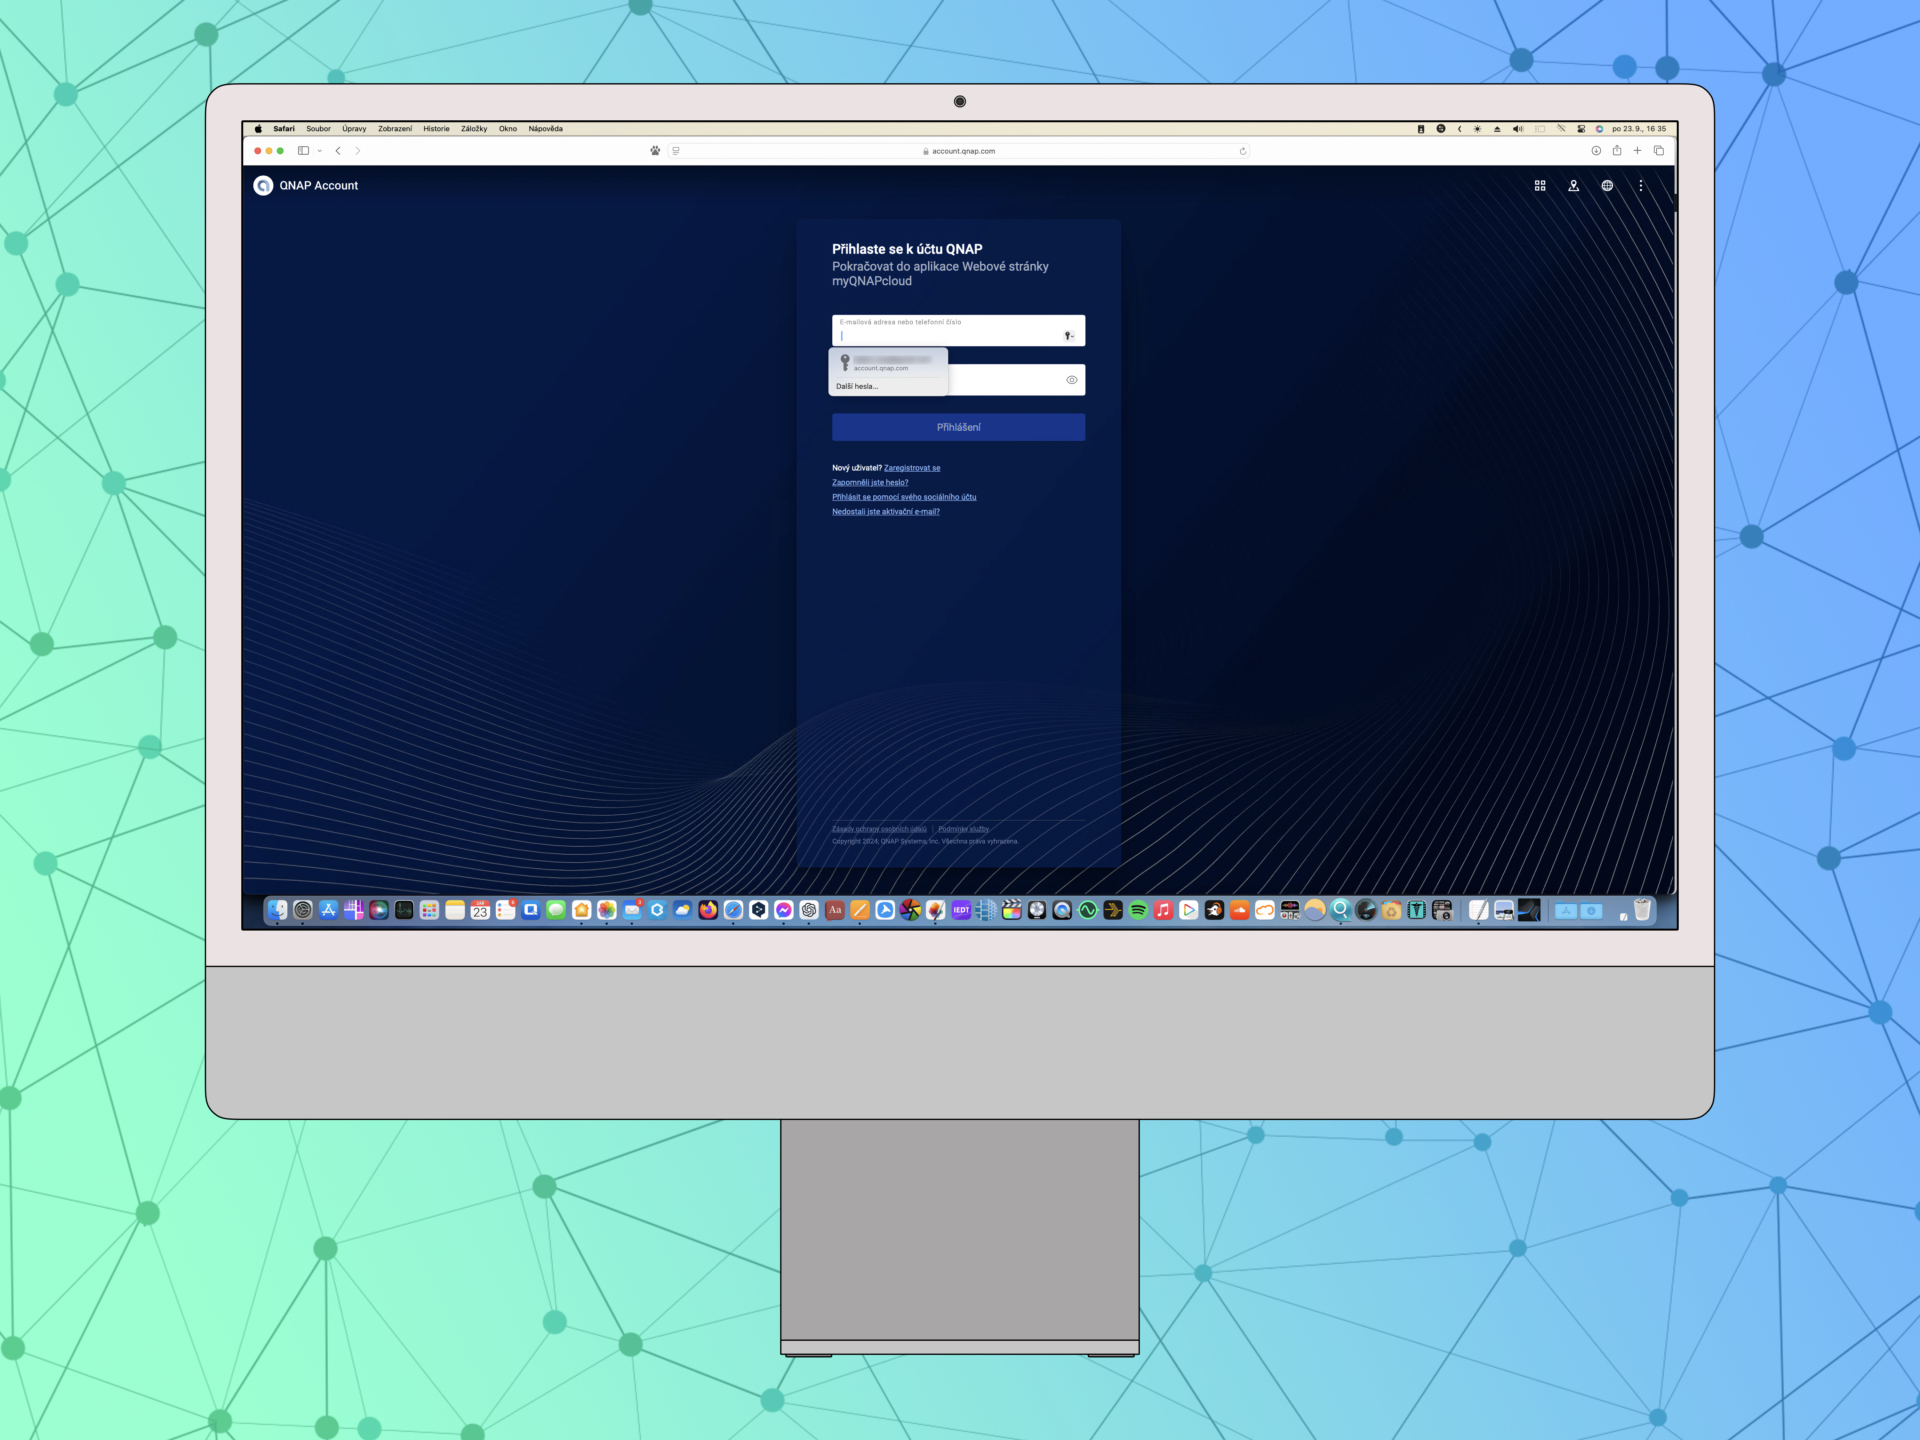Click the 'Zaregistrovat se' link
The image size is (1920, 1440).
pos(912,468)
